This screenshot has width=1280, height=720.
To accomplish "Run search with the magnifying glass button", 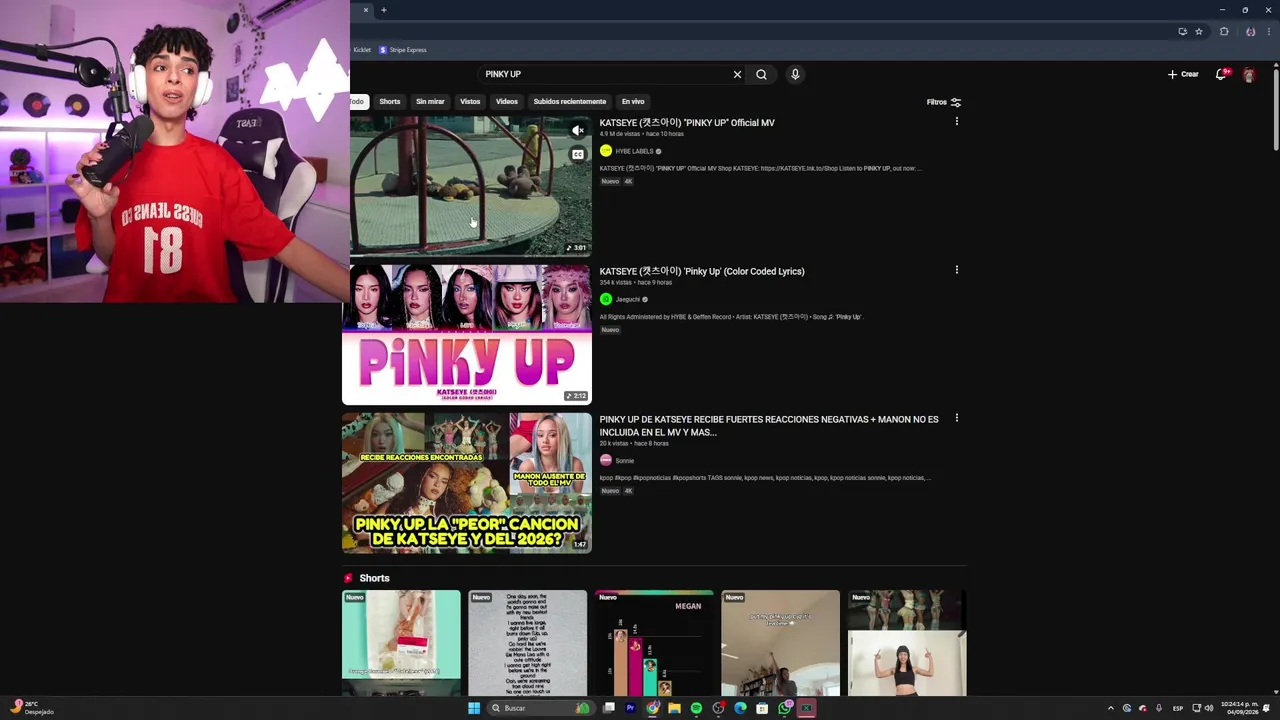I will pyautogui.click(x=762, y=74).
